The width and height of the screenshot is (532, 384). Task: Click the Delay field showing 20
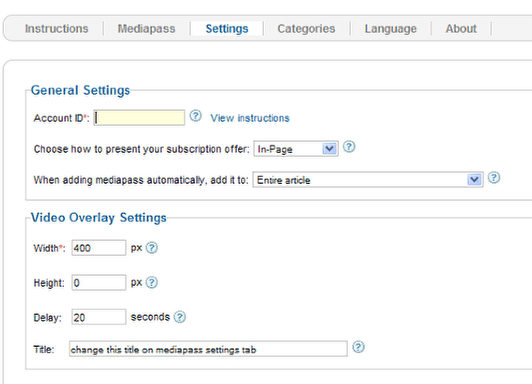[99, 317]
